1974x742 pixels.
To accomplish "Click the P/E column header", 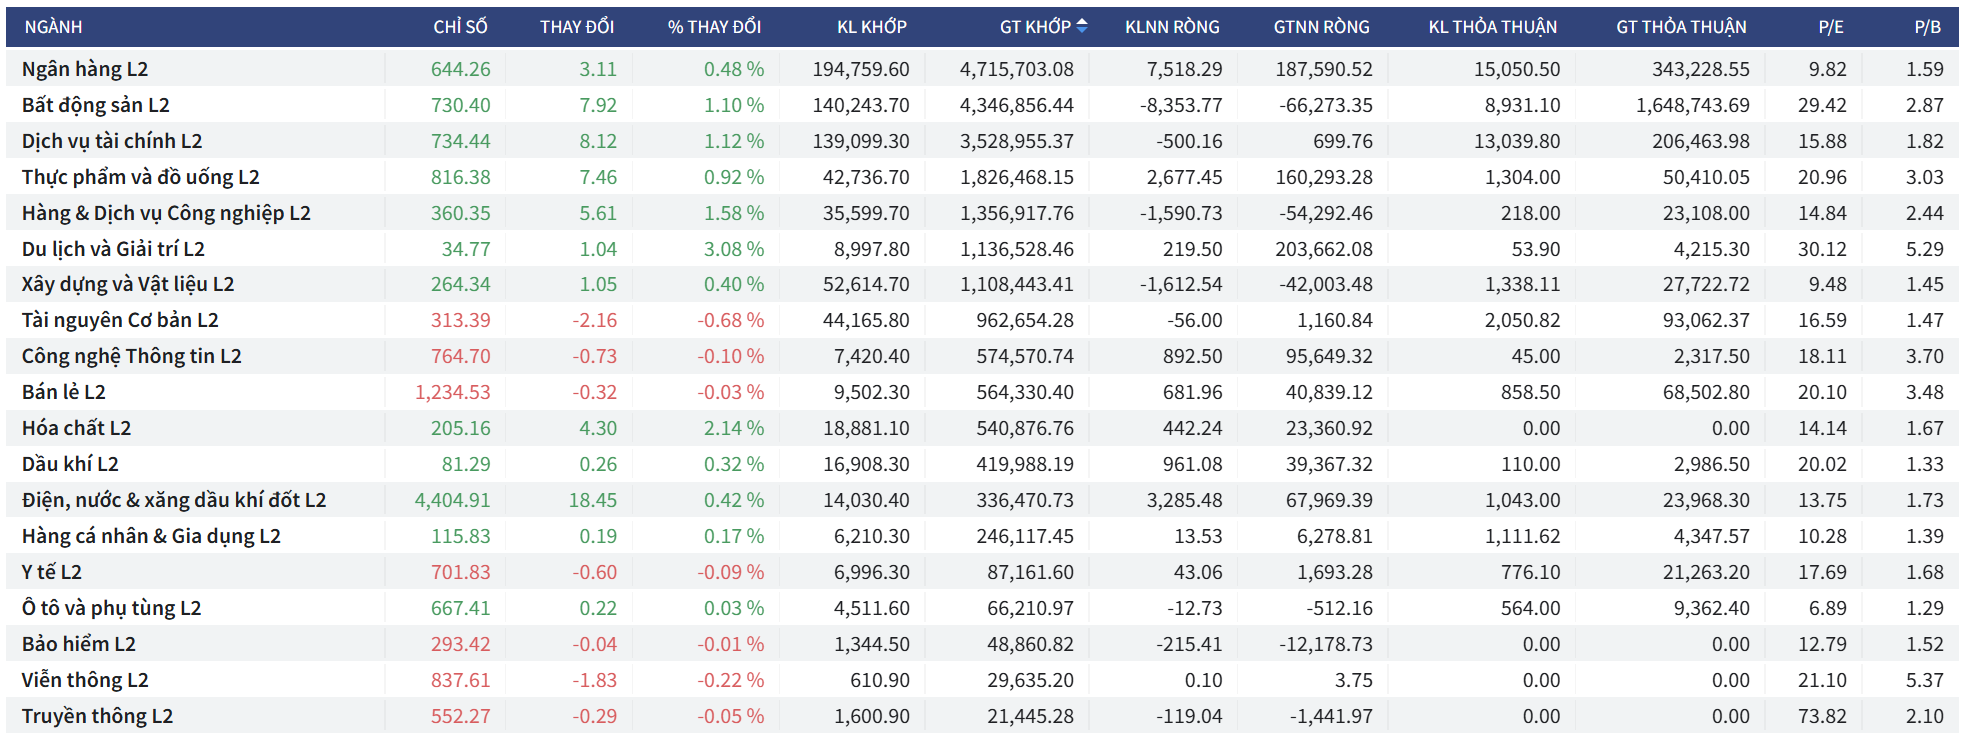I will click(1830, 27).
